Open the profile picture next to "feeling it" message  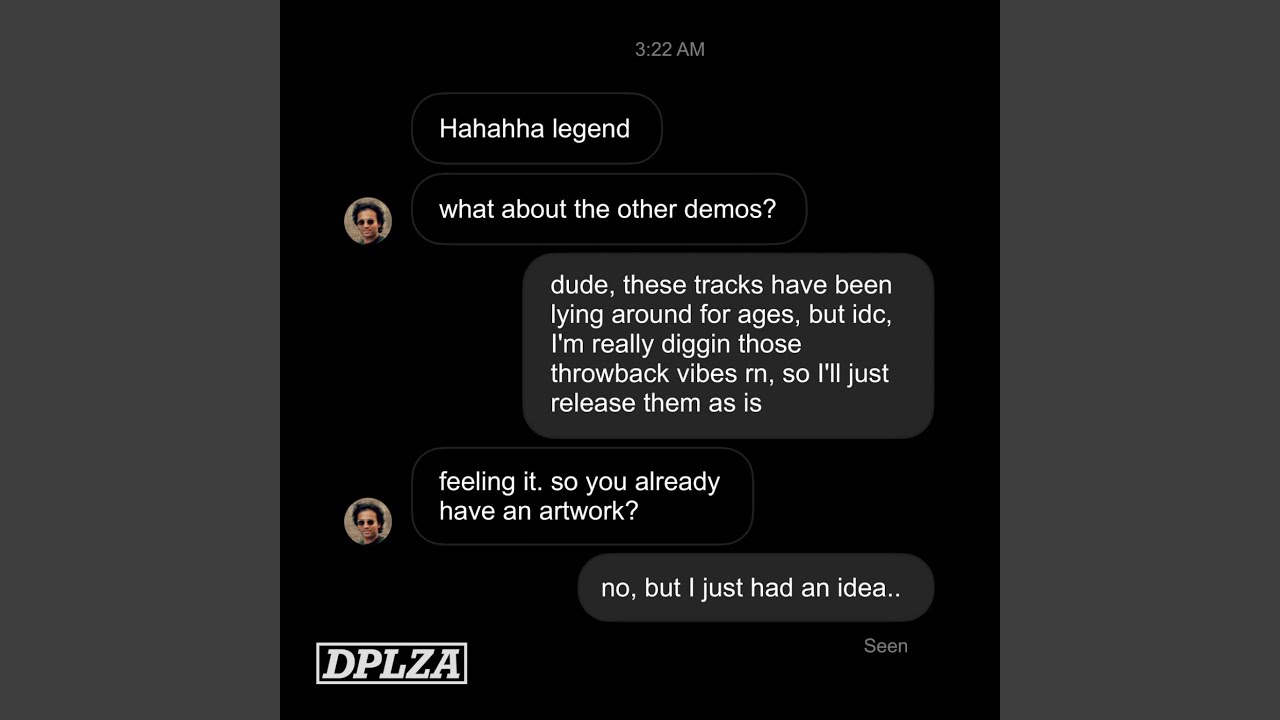point(368,521)
